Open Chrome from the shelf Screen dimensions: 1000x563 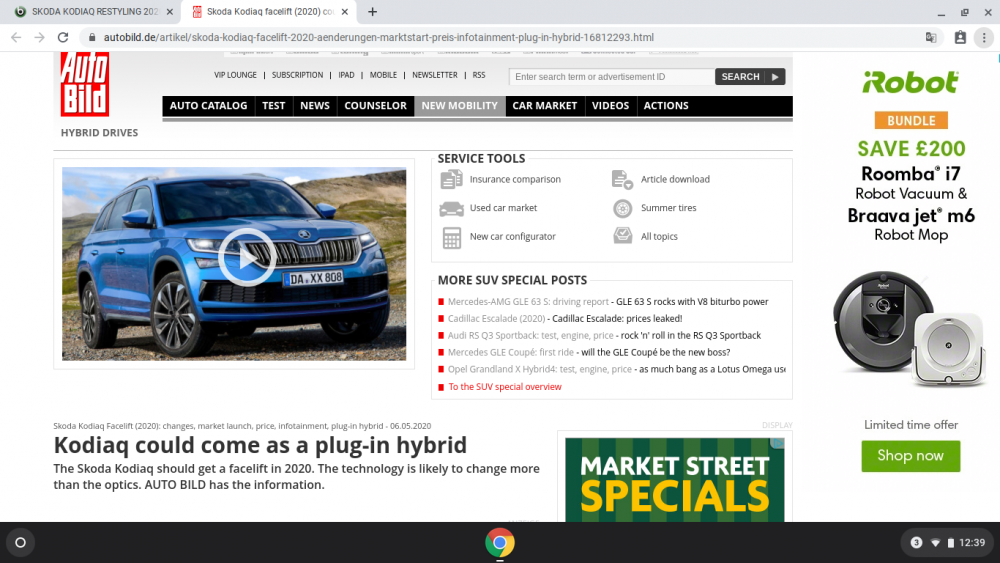[x=500, y=543]
